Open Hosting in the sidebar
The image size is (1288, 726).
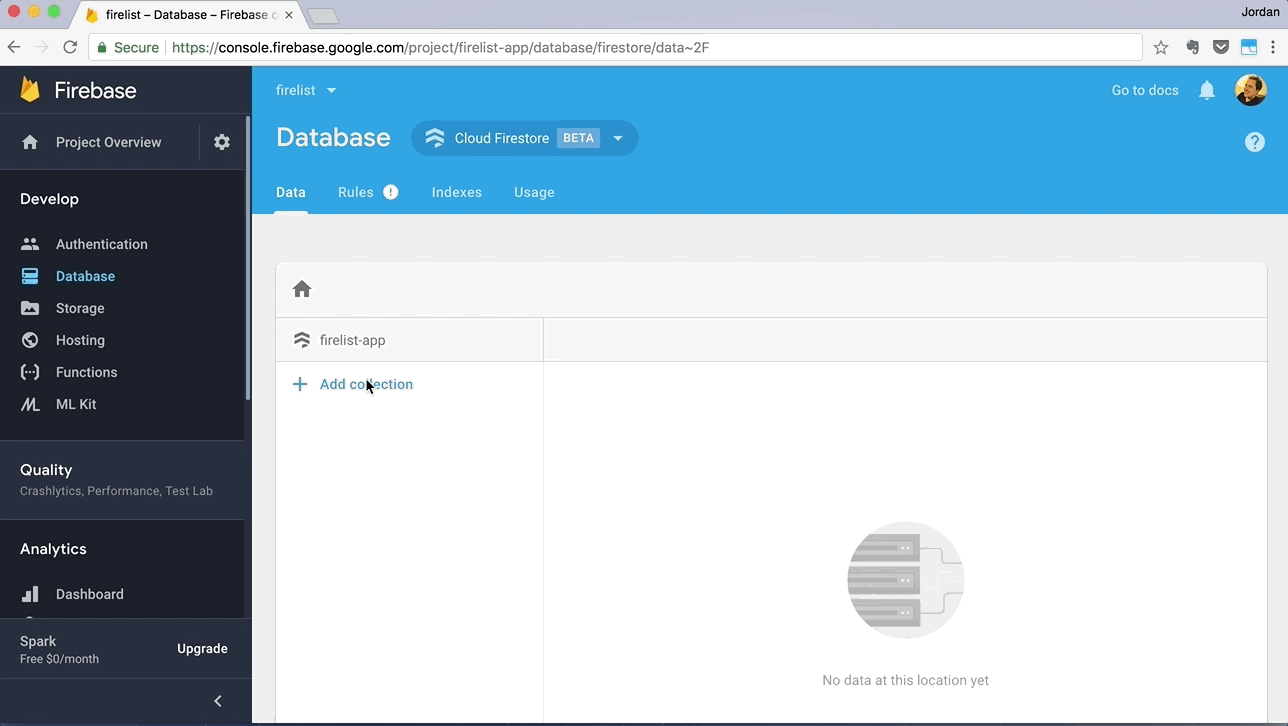[80, 340]
